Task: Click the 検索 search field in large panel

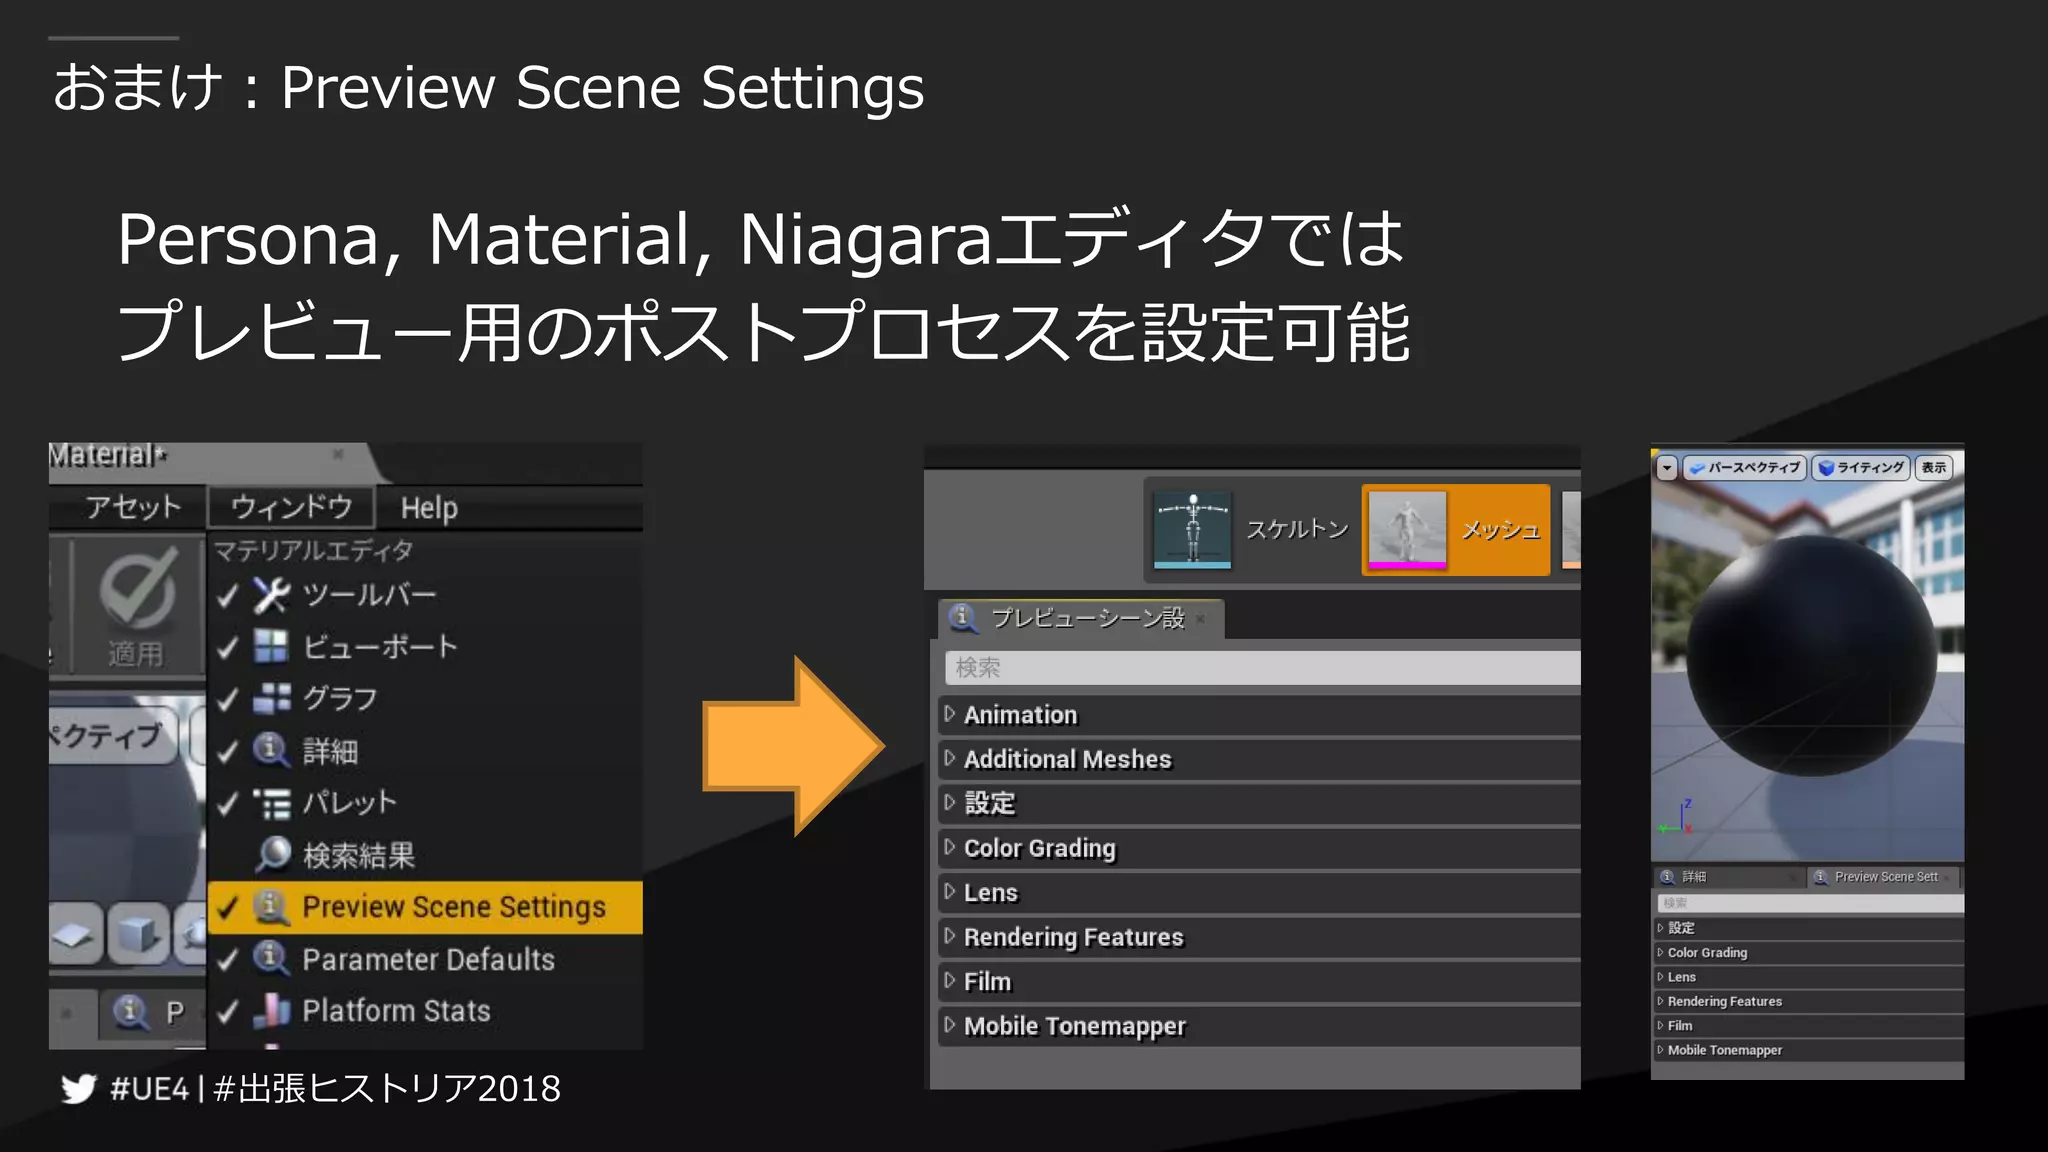Action: [x=1262, y=668]
